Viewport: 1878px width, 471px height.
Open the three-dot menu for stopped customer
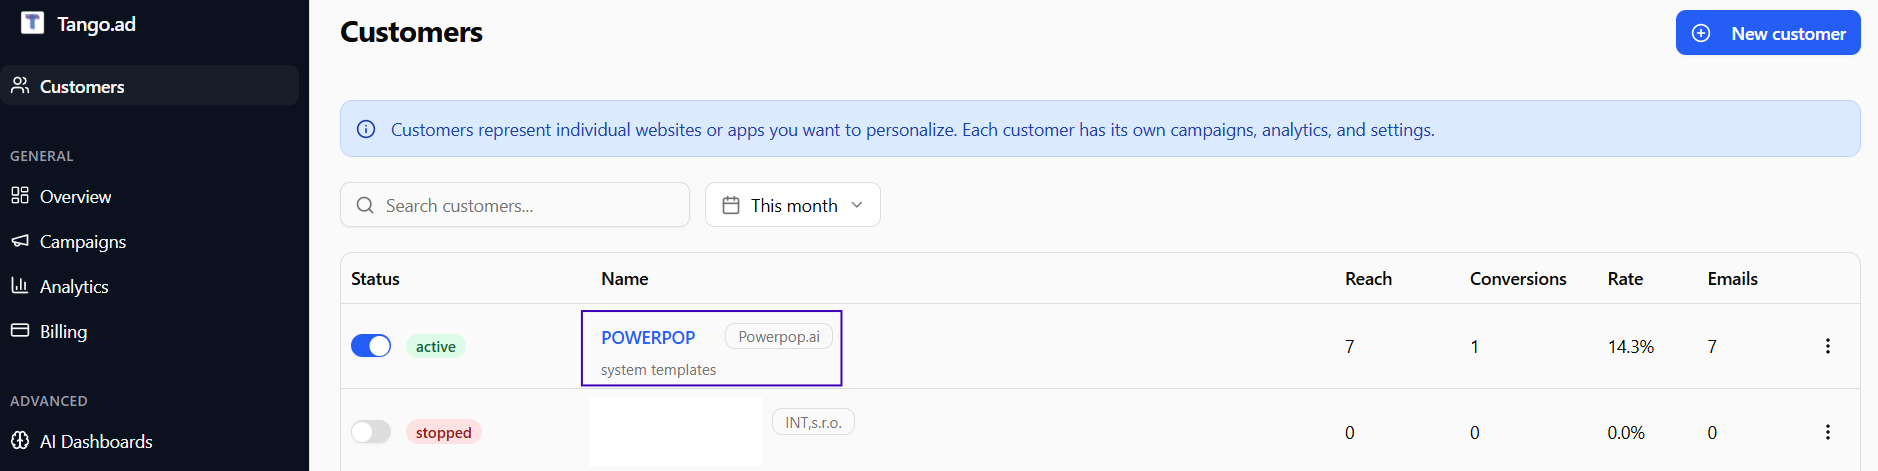coord(1827,432)
